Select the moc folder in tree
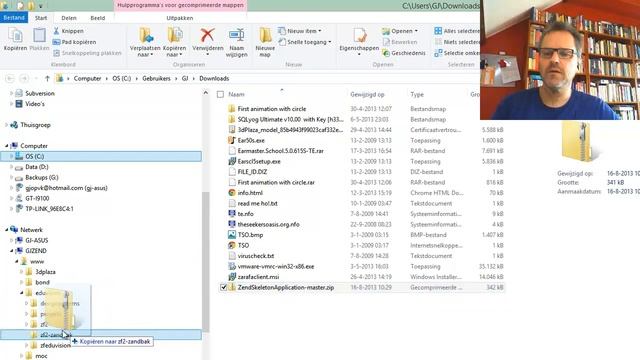The image size is (640, 360). [x=41, y=356]
